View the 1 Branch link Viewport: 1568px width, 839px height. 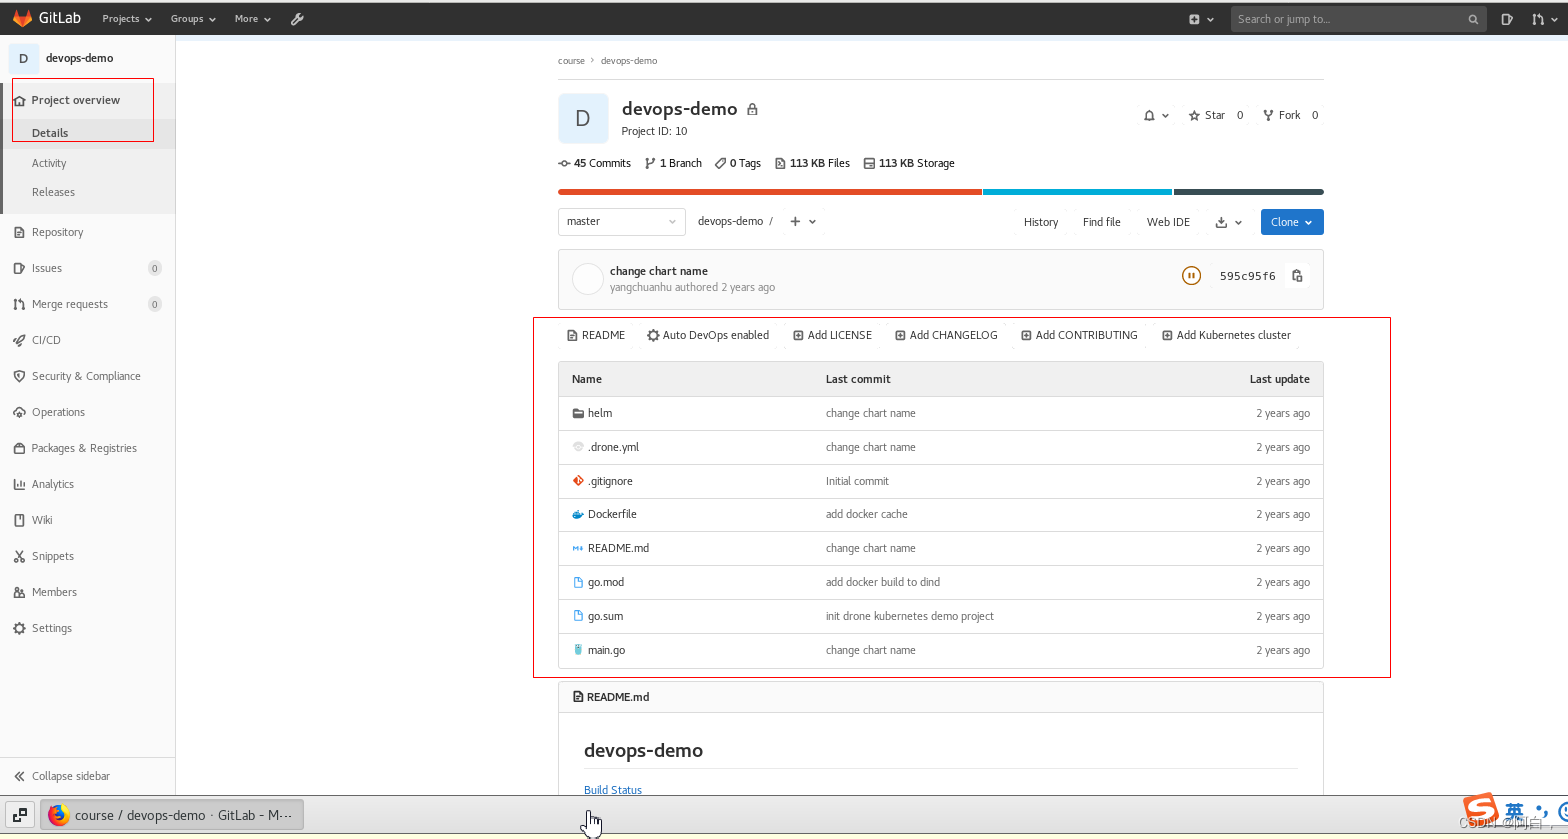point(673,163)
